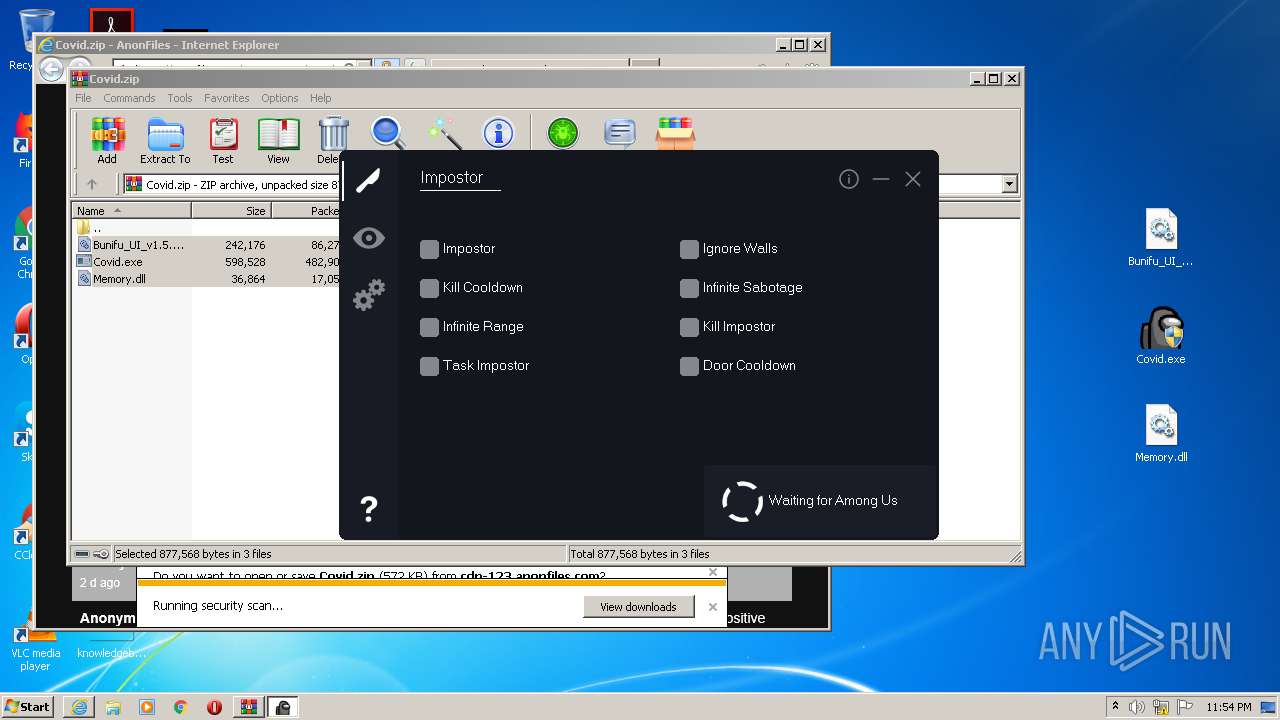Click the WinRAR status bar drive icon
The height and width of the screenshot is (720, 1280).
82,554
